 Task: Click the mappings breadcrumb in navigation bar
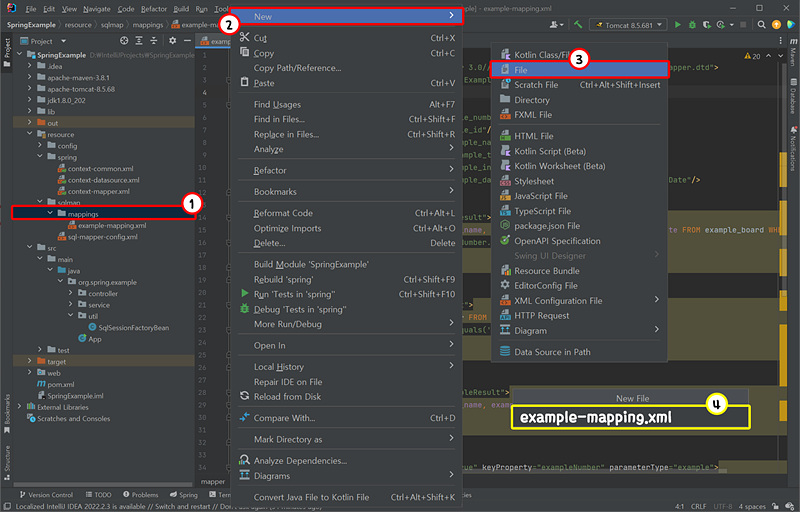148,24
